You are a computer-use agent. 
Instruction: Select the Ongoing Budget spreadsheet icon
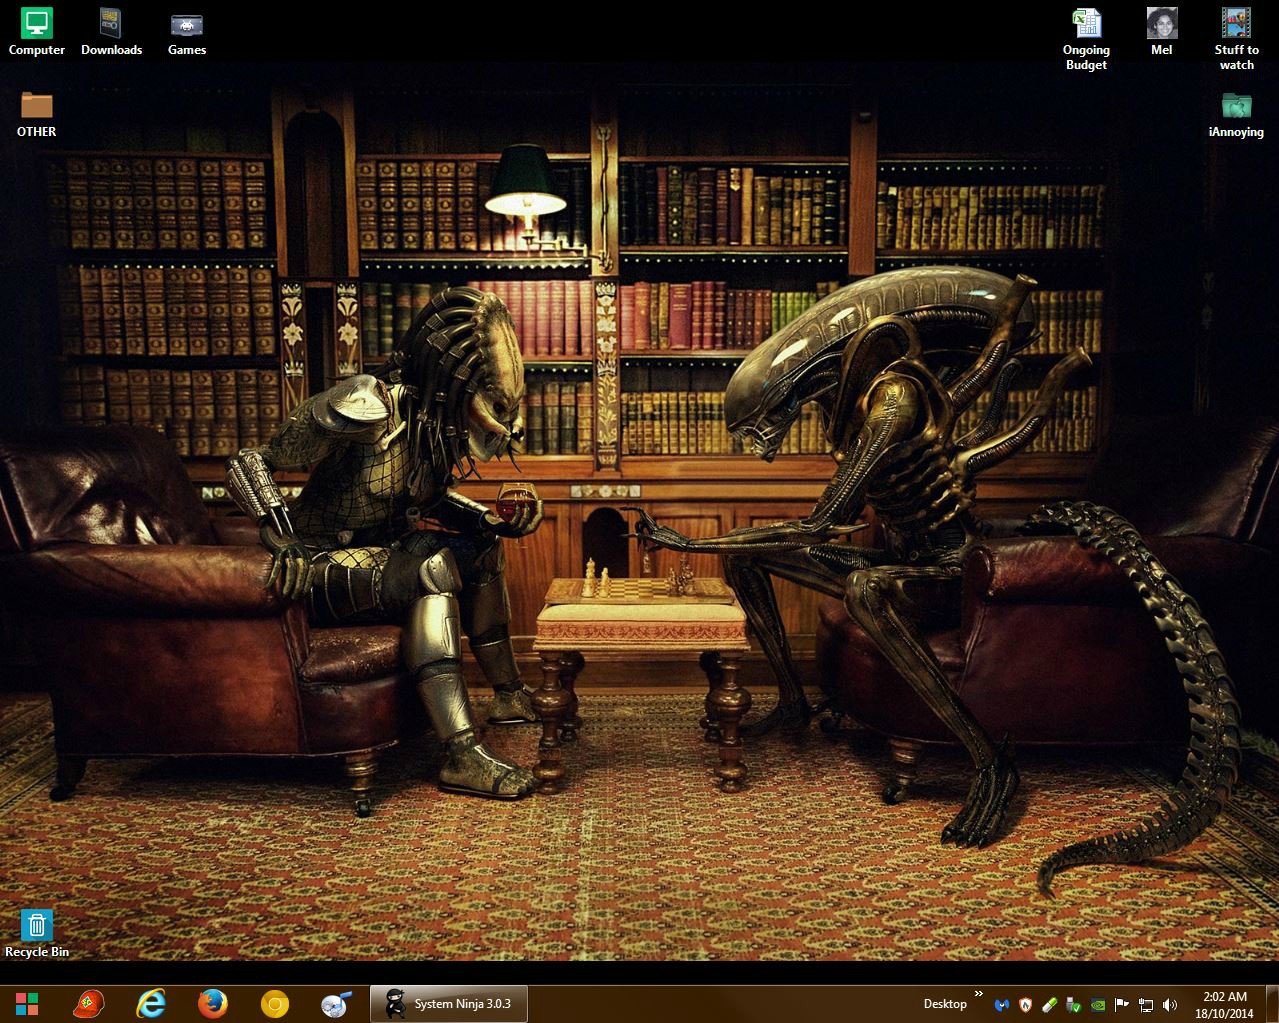pyautogui.click(x=1086, y=39)
